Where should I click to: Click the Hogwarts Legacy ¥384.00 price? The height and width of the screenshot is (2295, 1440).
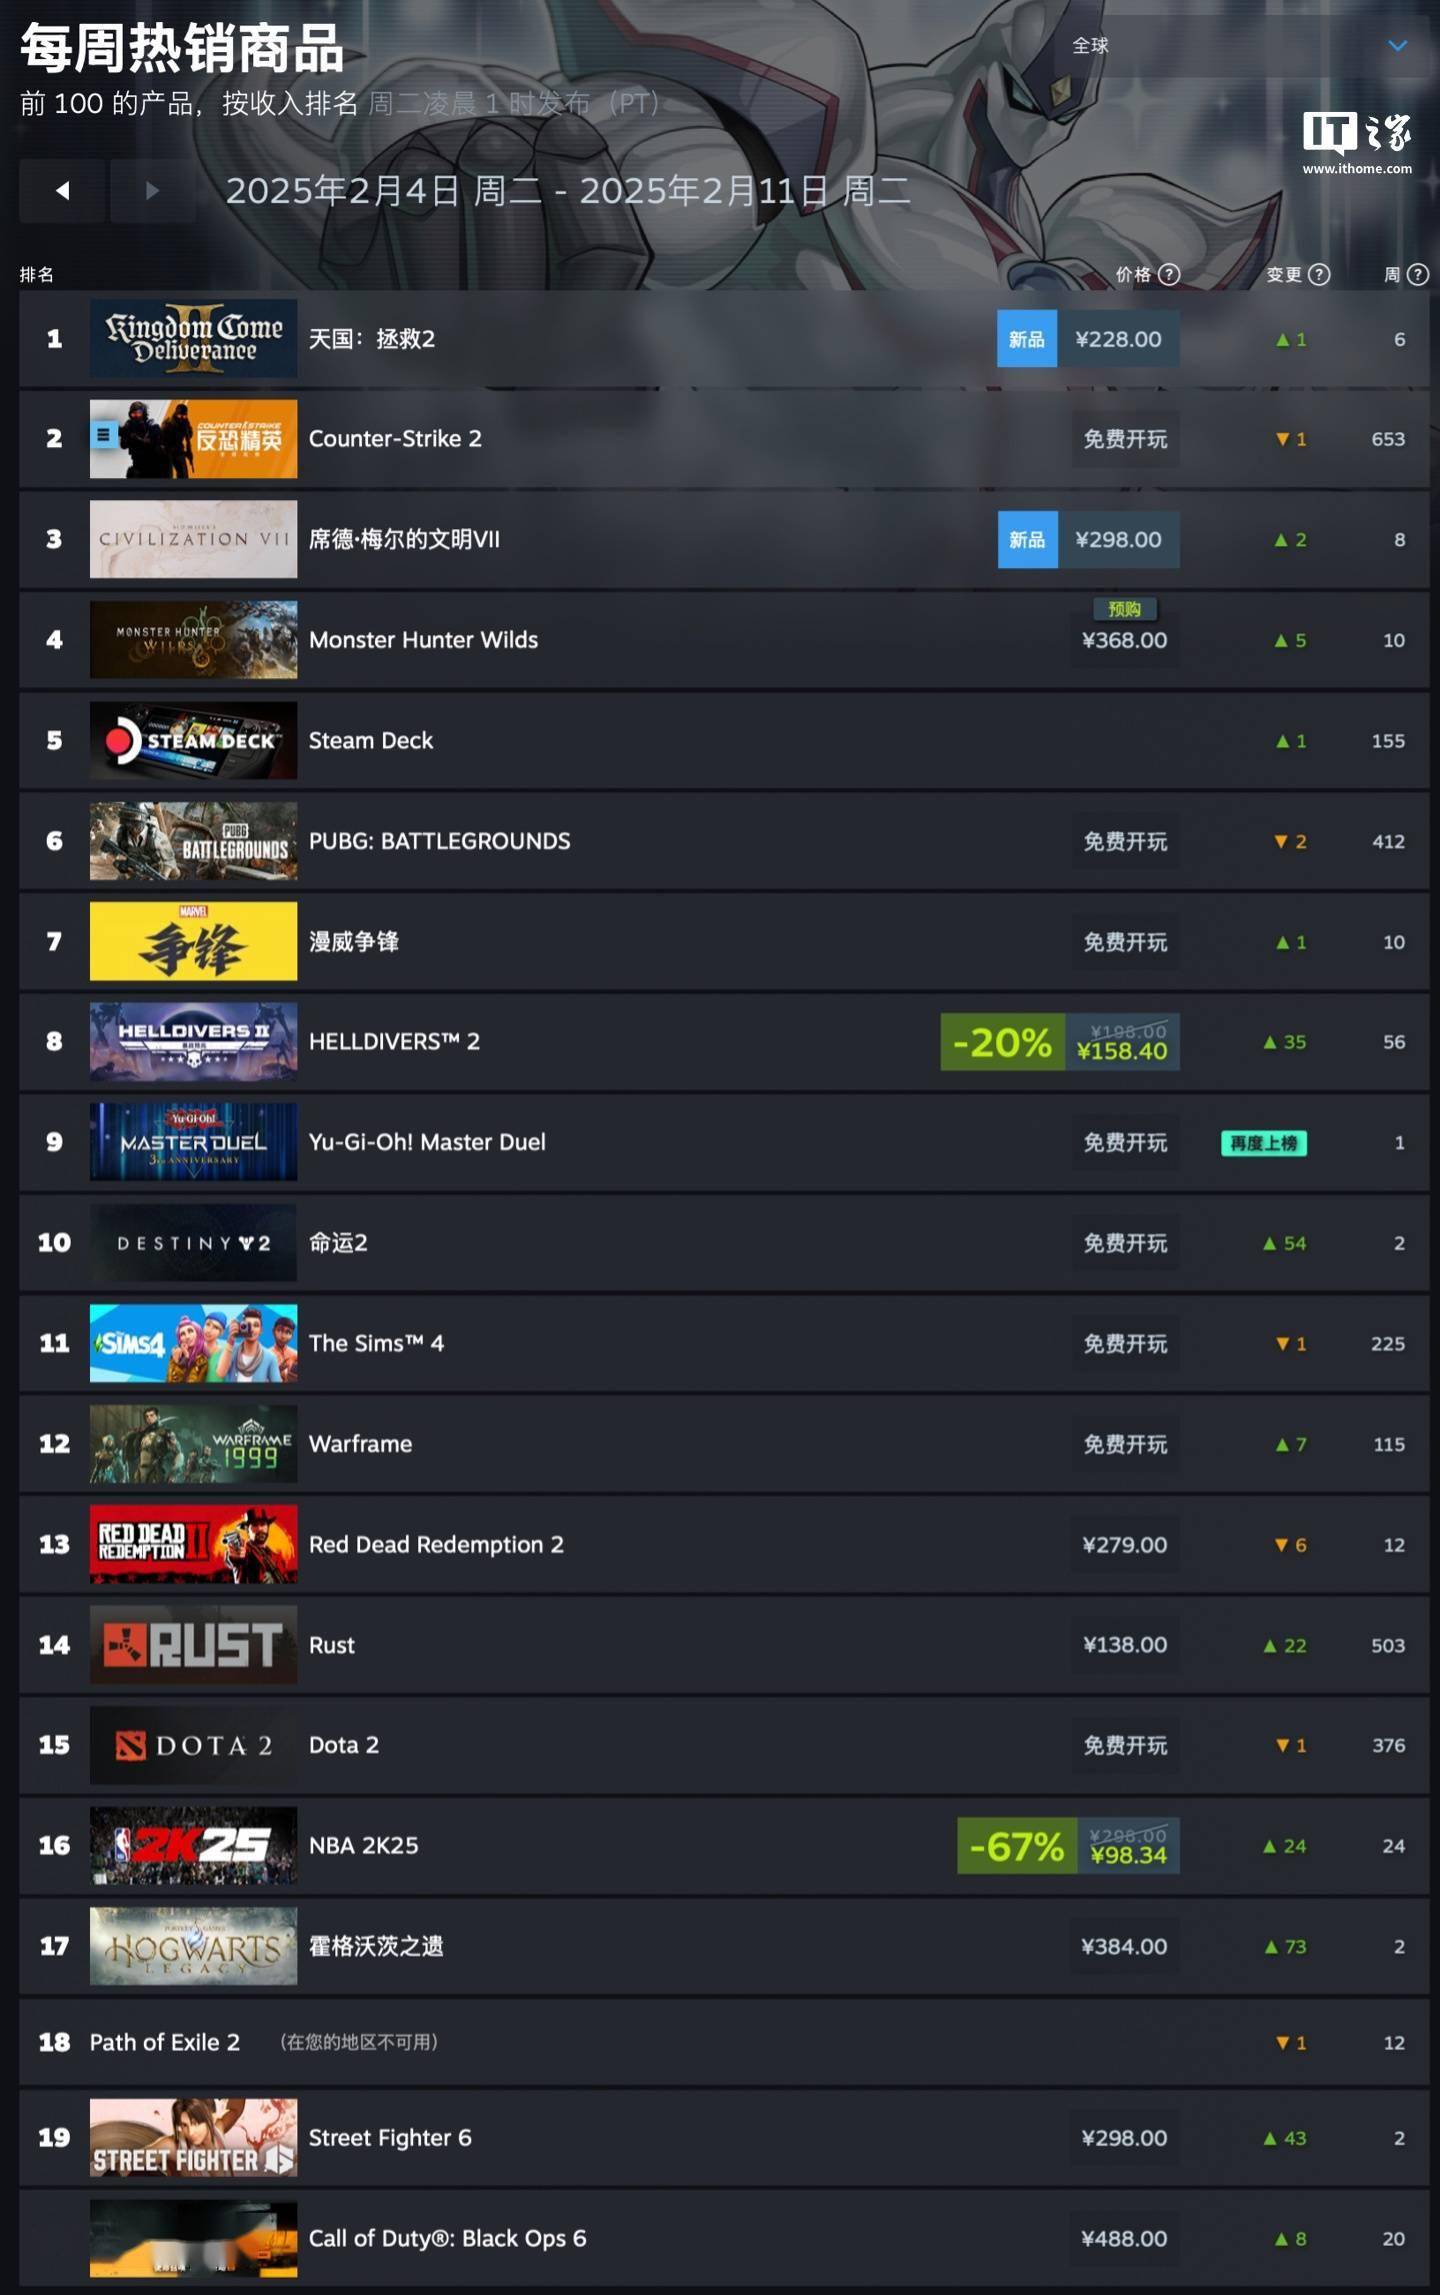click(1124, 1946)
